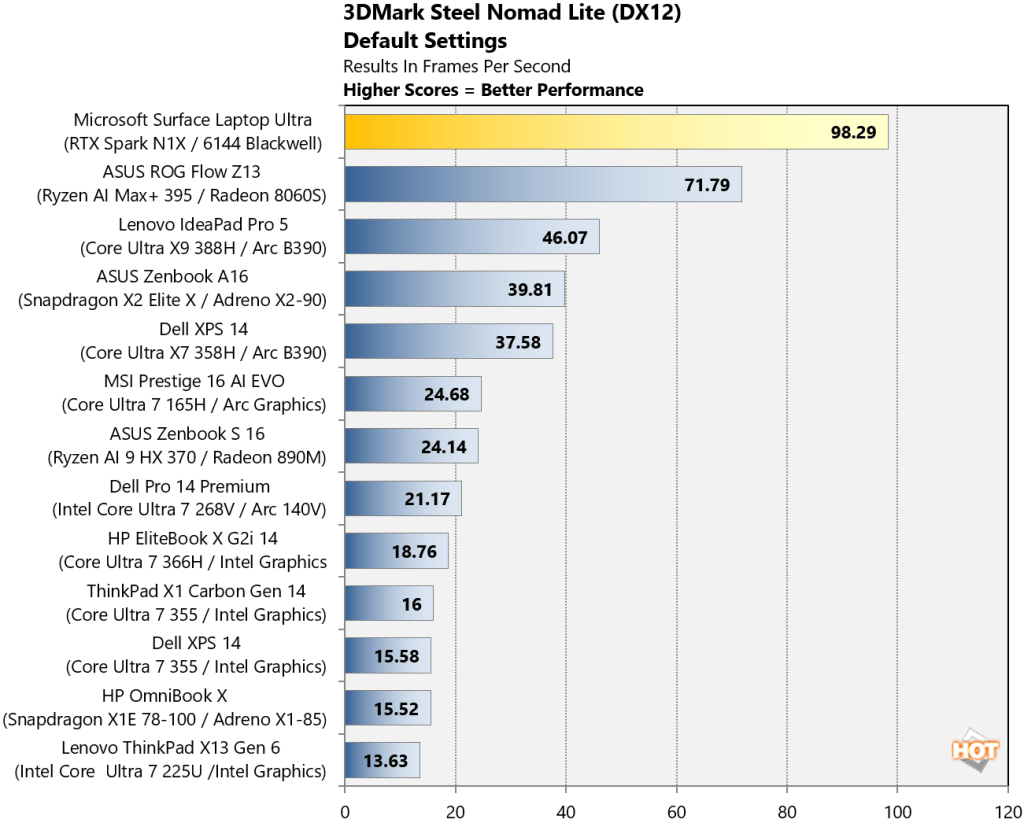Click the Microsoft Surface Laptop Ultra bar
The height and width of the screenshot is (823, 1024).
[x=616, y=132]
